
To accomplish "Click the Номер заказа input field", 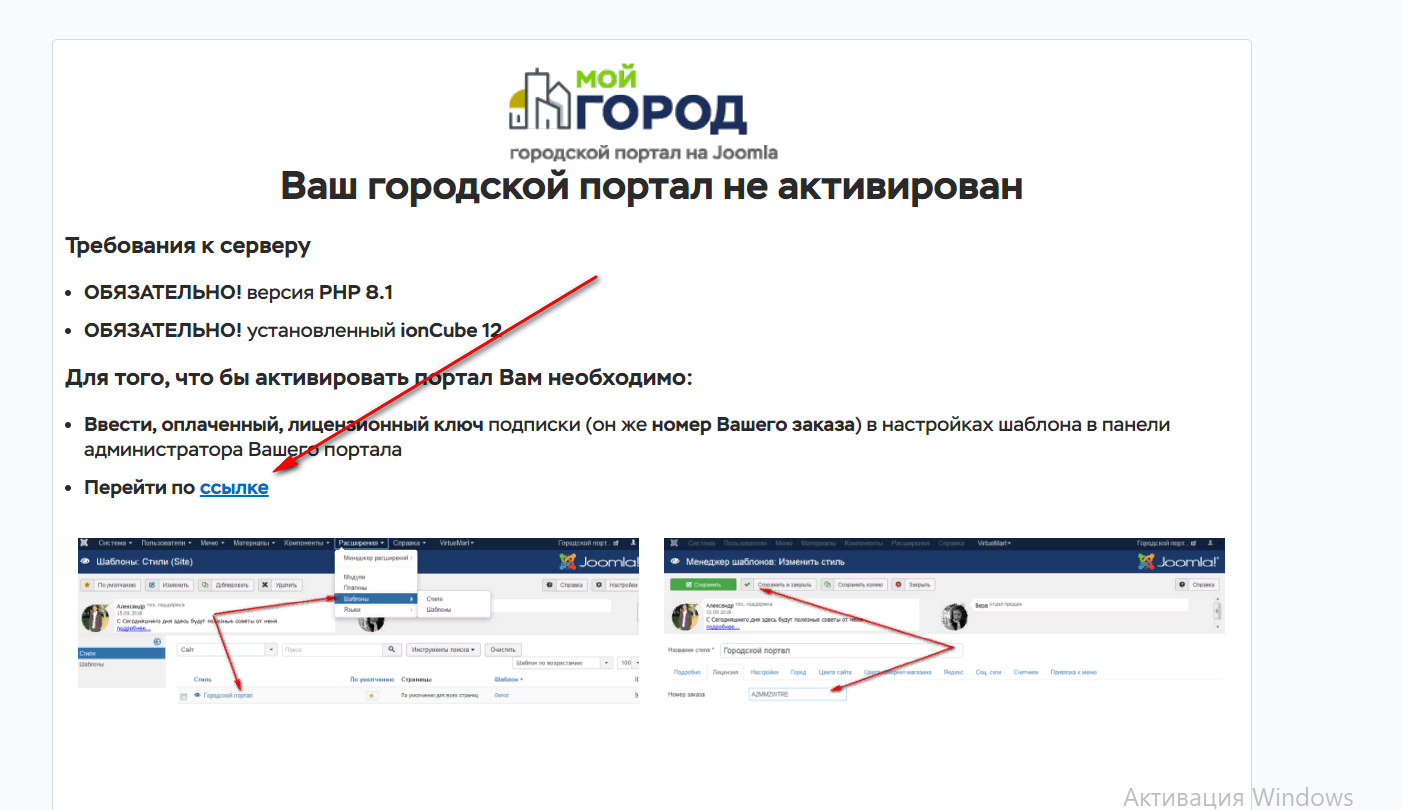I will coord(796,694).
